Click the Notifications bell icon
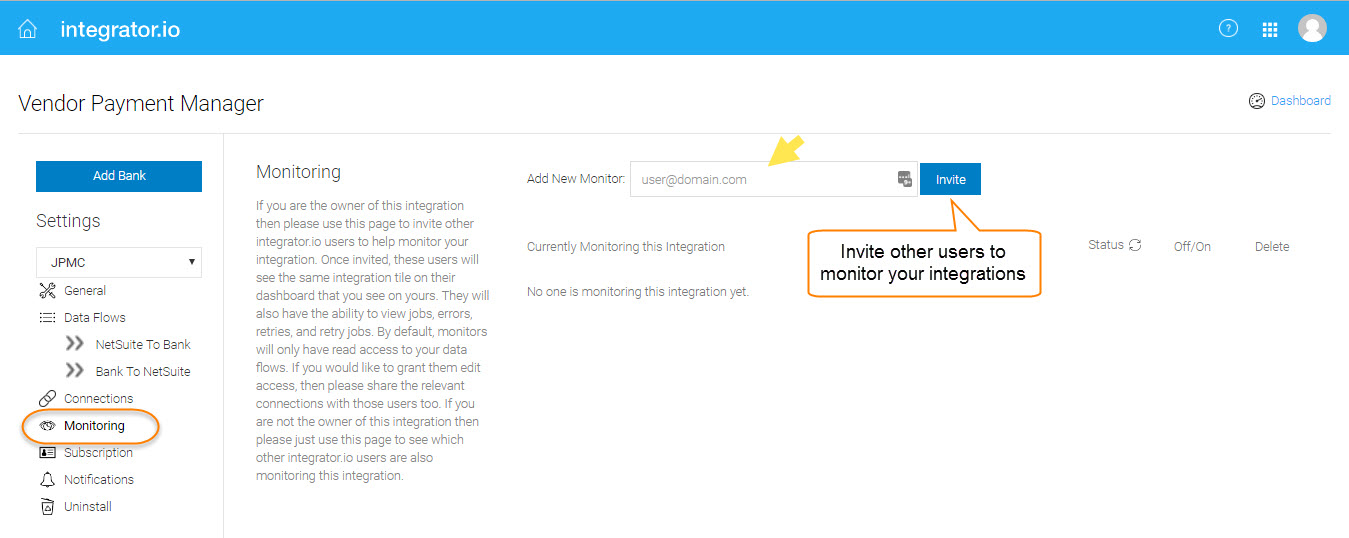The width and height of the screenshot is (1349, 538). [x=47, y=480]
